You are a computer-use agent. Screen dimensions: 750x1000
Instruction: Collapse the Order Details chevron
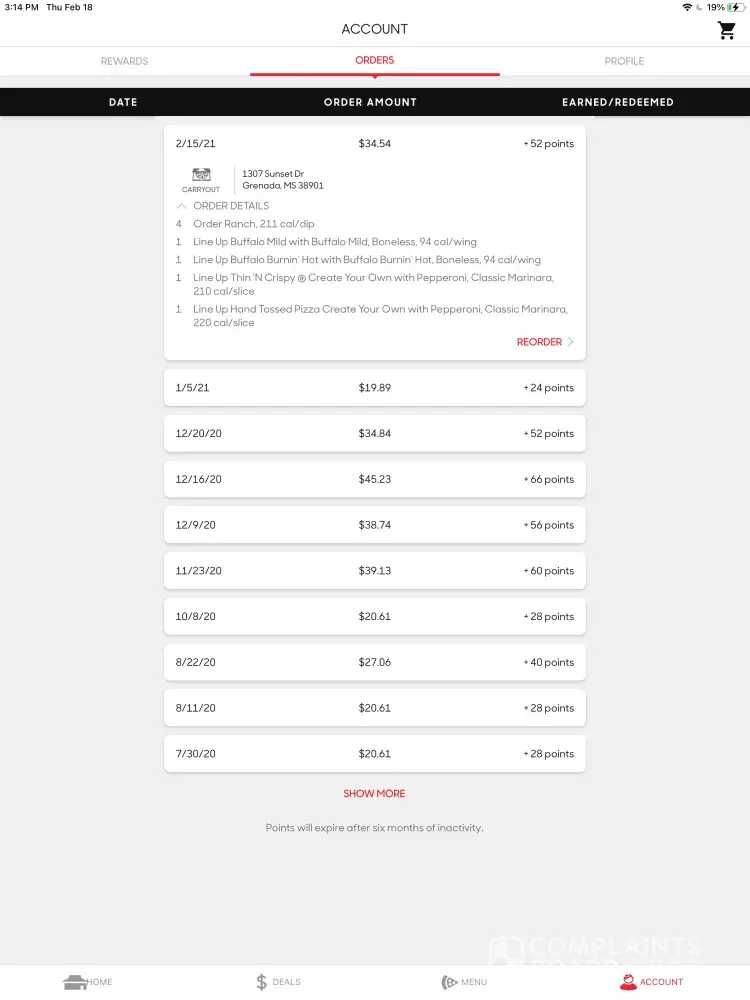(182, 206)
